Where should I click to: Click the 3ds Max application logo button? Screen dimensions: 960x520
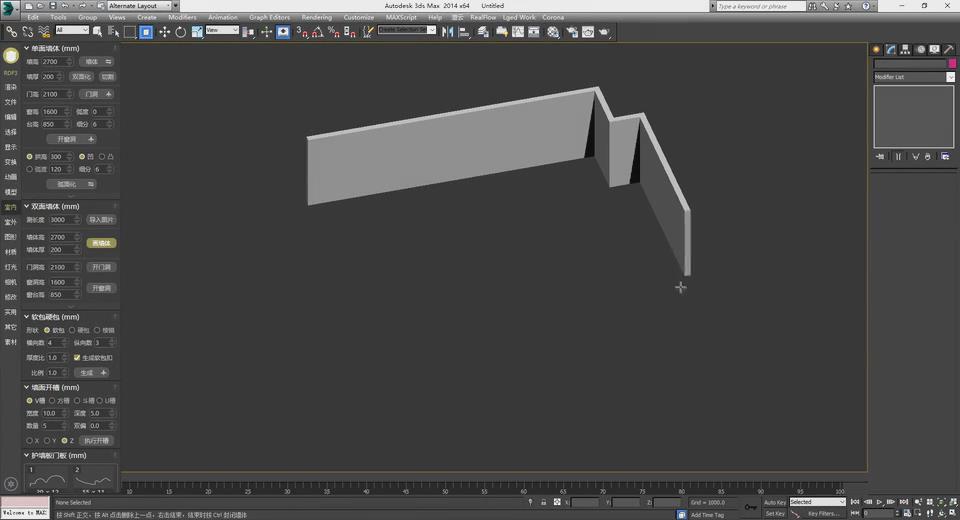[9, 9]
